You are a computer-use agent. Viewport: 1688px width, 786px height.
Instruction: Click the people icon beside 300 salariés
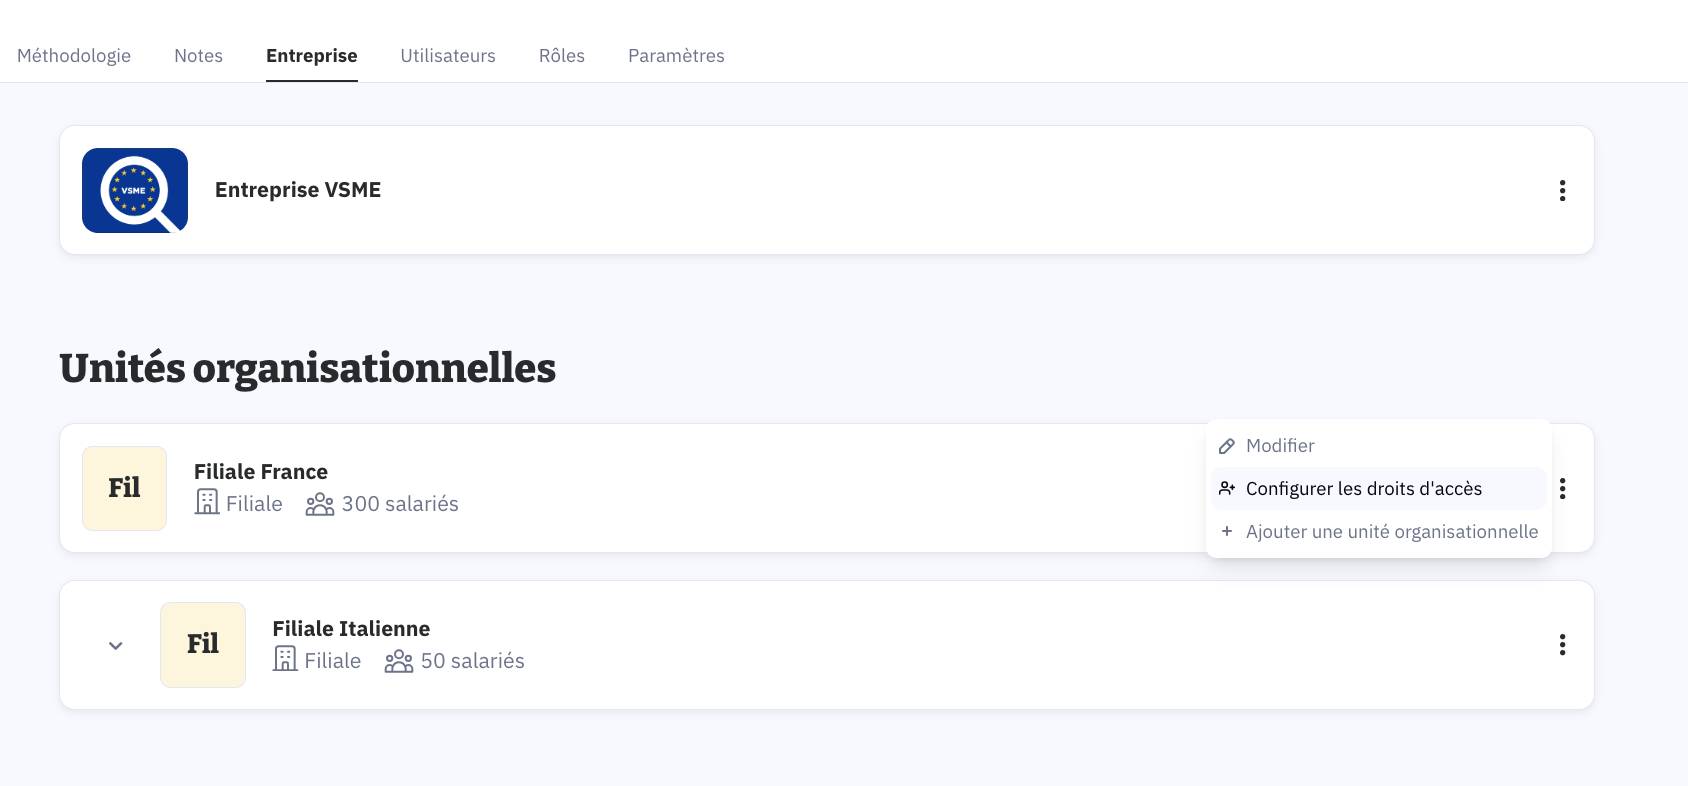[320, 504]
